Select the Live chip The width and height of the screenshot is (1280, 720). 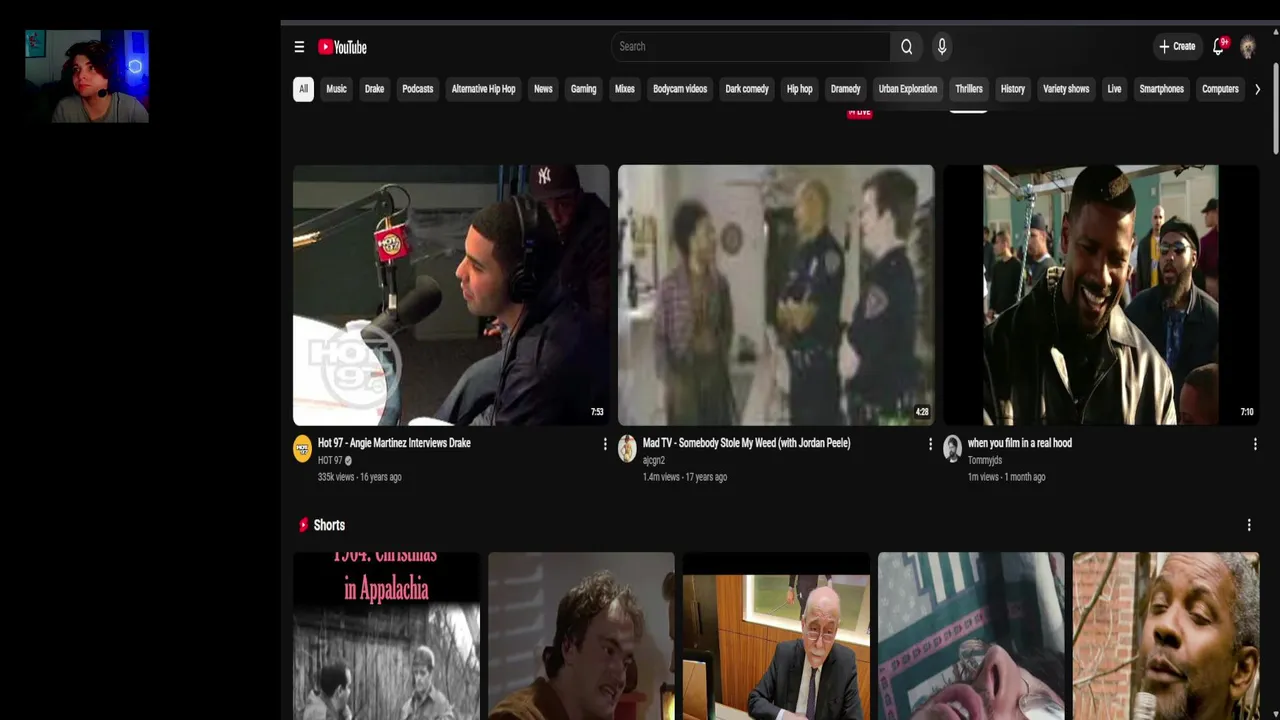(1114, 89)
